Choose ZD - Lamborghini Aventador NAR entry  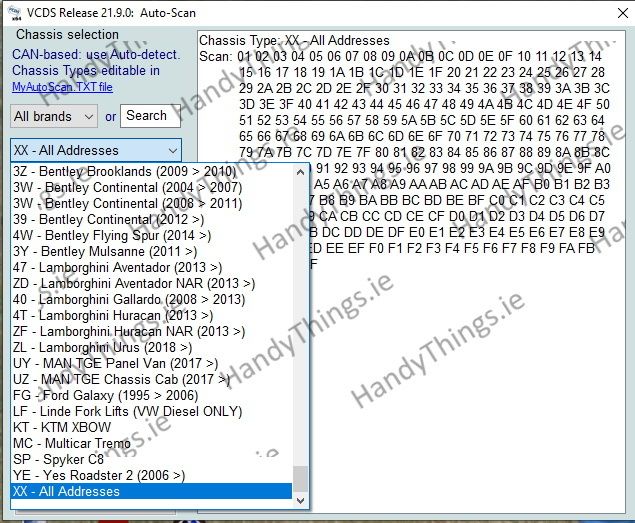click(x=151, y=284)
